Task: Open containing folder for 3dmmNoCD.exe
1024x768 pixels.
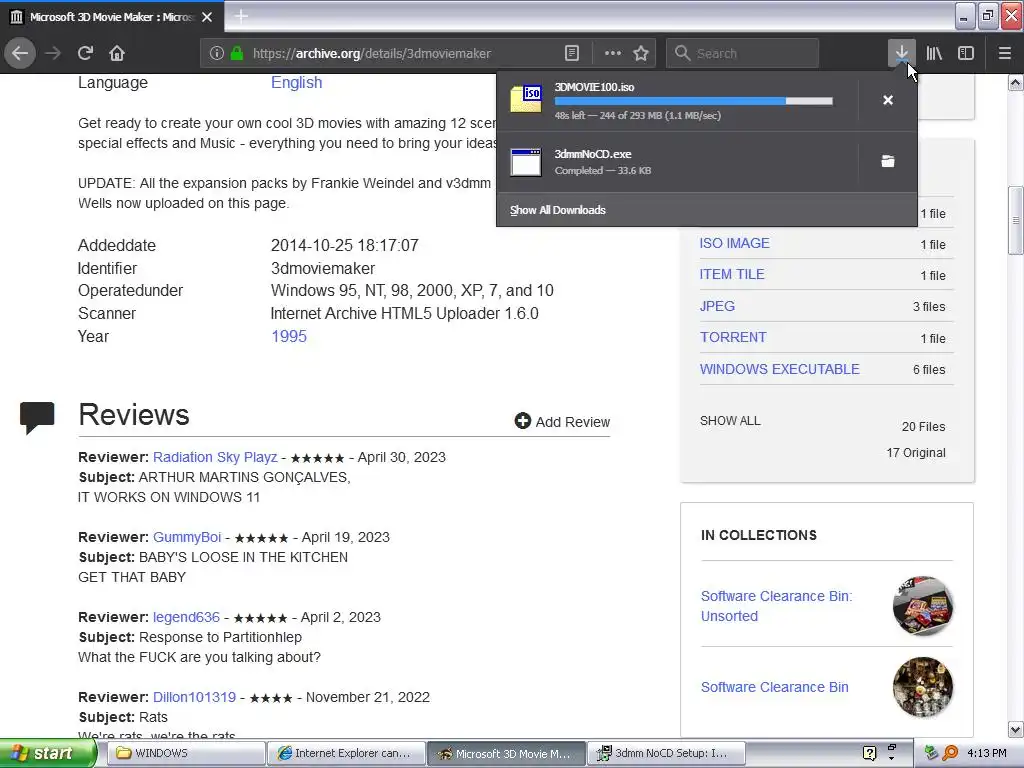Action: 888,161
